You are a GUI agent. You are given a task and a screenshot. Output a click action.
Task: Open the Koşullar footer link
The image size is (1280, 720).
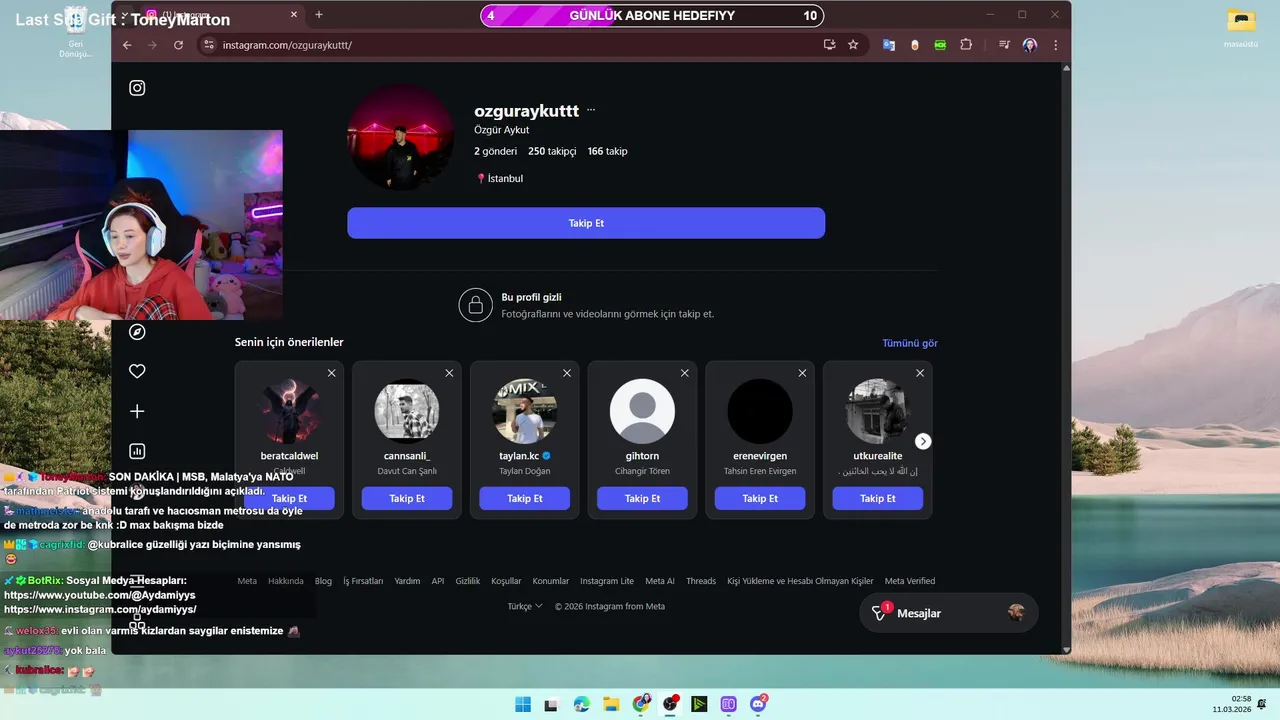(506, 581)
